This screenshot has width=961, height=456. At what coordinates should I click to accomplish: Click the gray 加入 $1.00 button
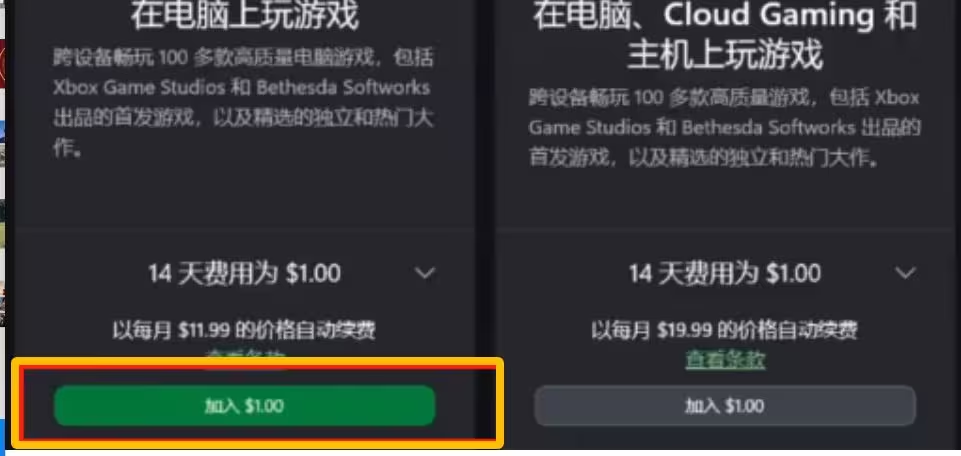[725, 406]
